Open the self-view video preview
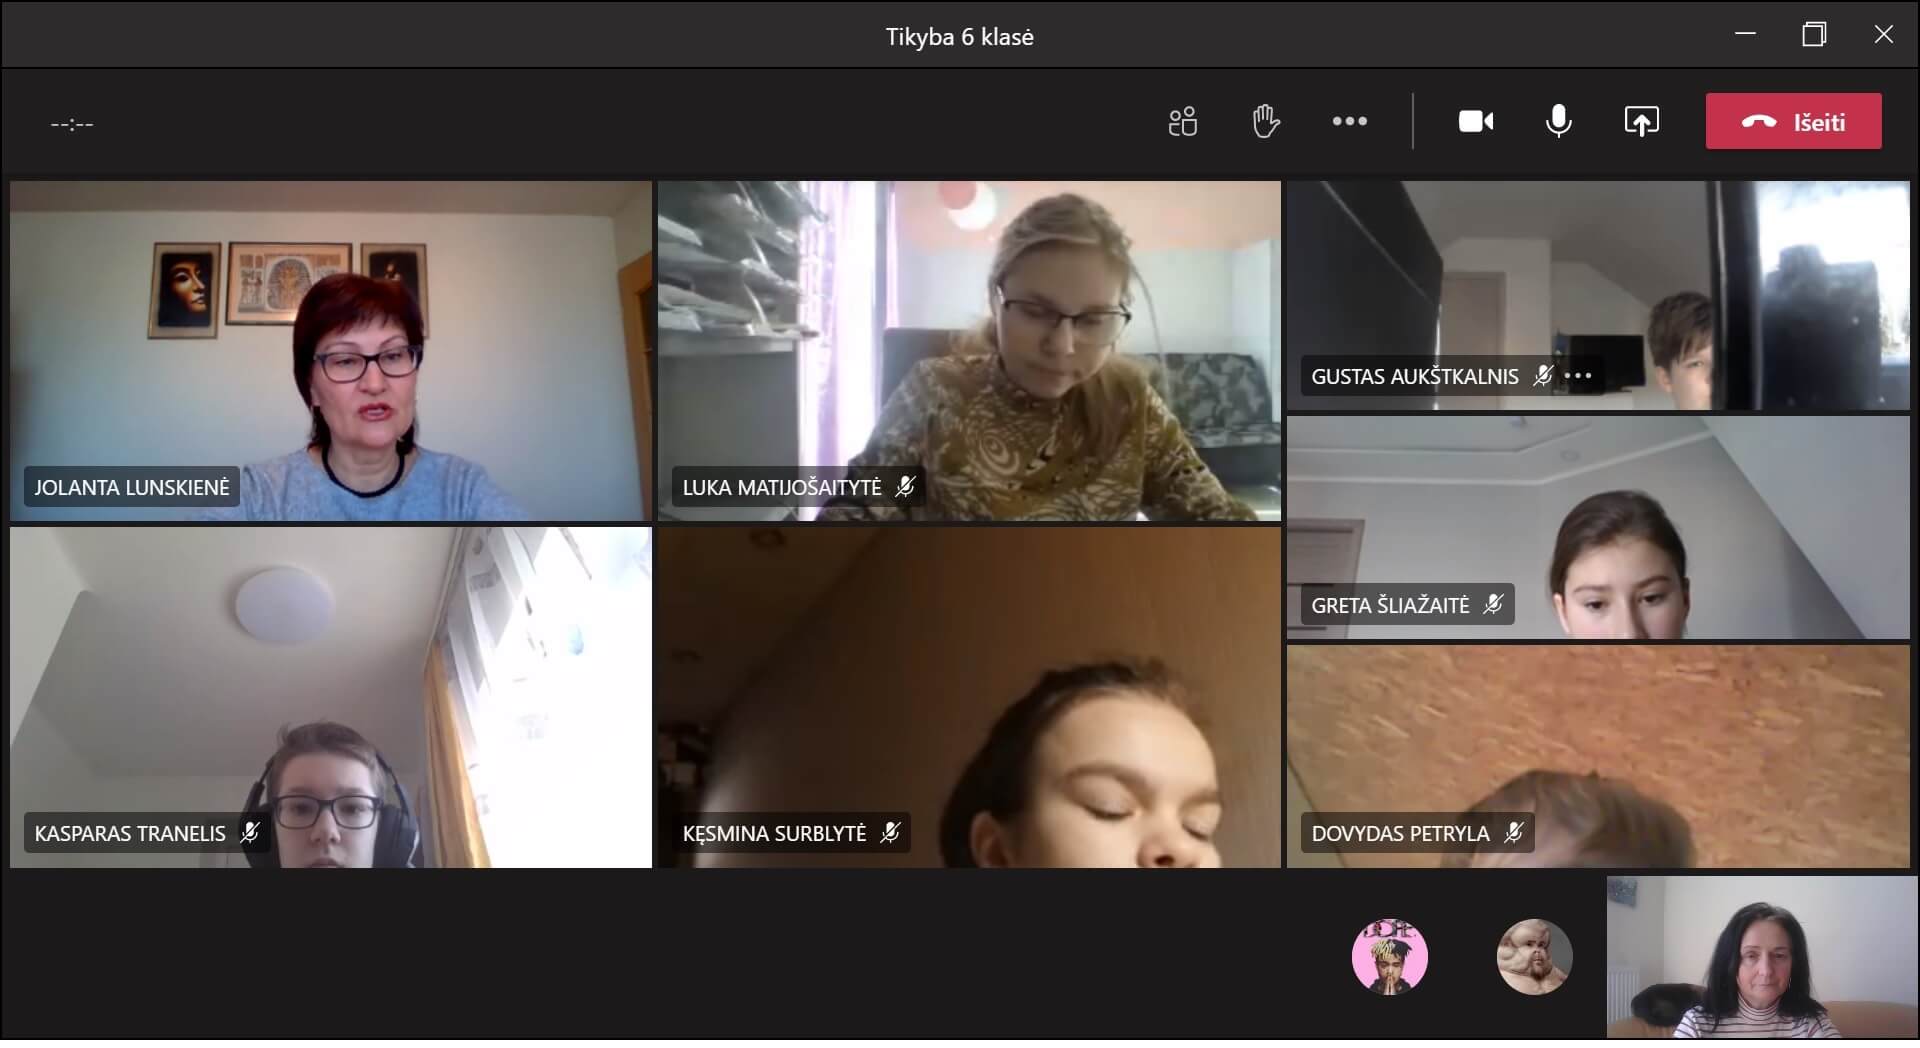 pos(1761,958)
